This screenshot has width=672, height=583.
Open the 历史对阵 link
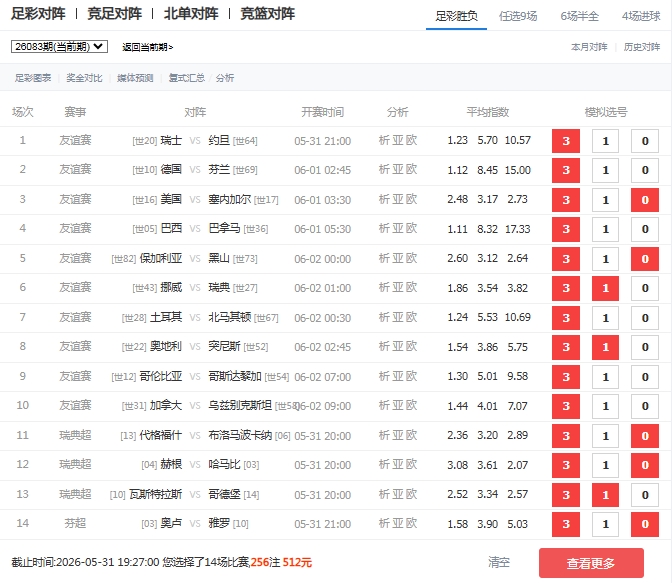click(x=642, y=47)
